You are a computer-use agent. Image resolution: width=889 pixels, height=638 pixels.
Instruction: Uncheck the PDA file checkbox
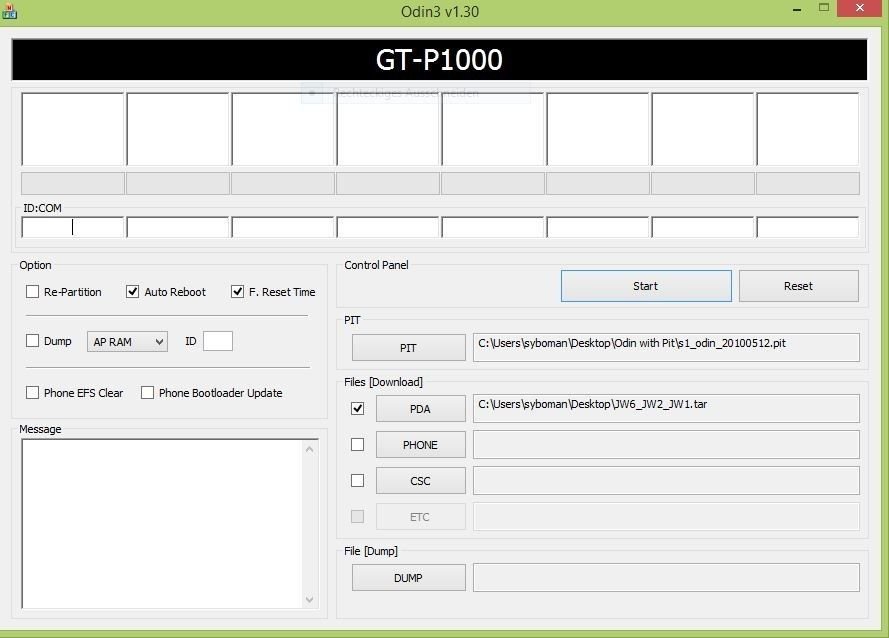coord(357,408)
